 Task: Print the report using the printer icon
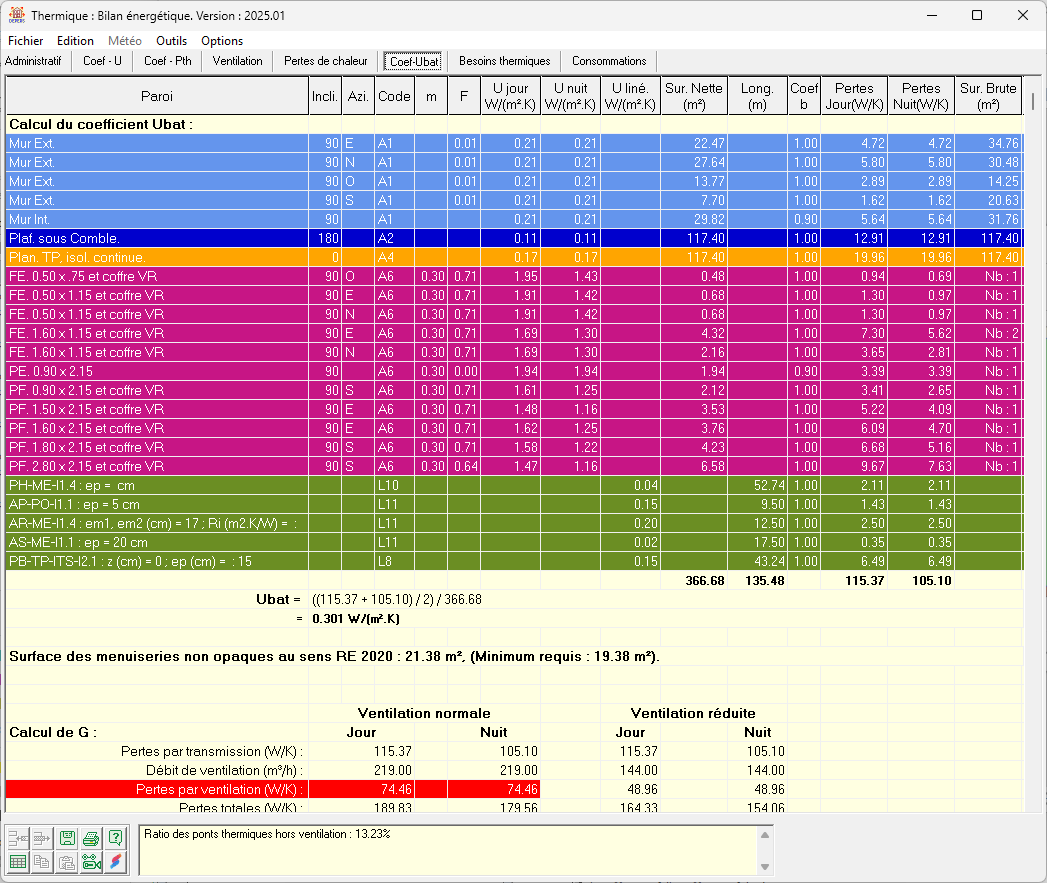click(x=91, y=838)
